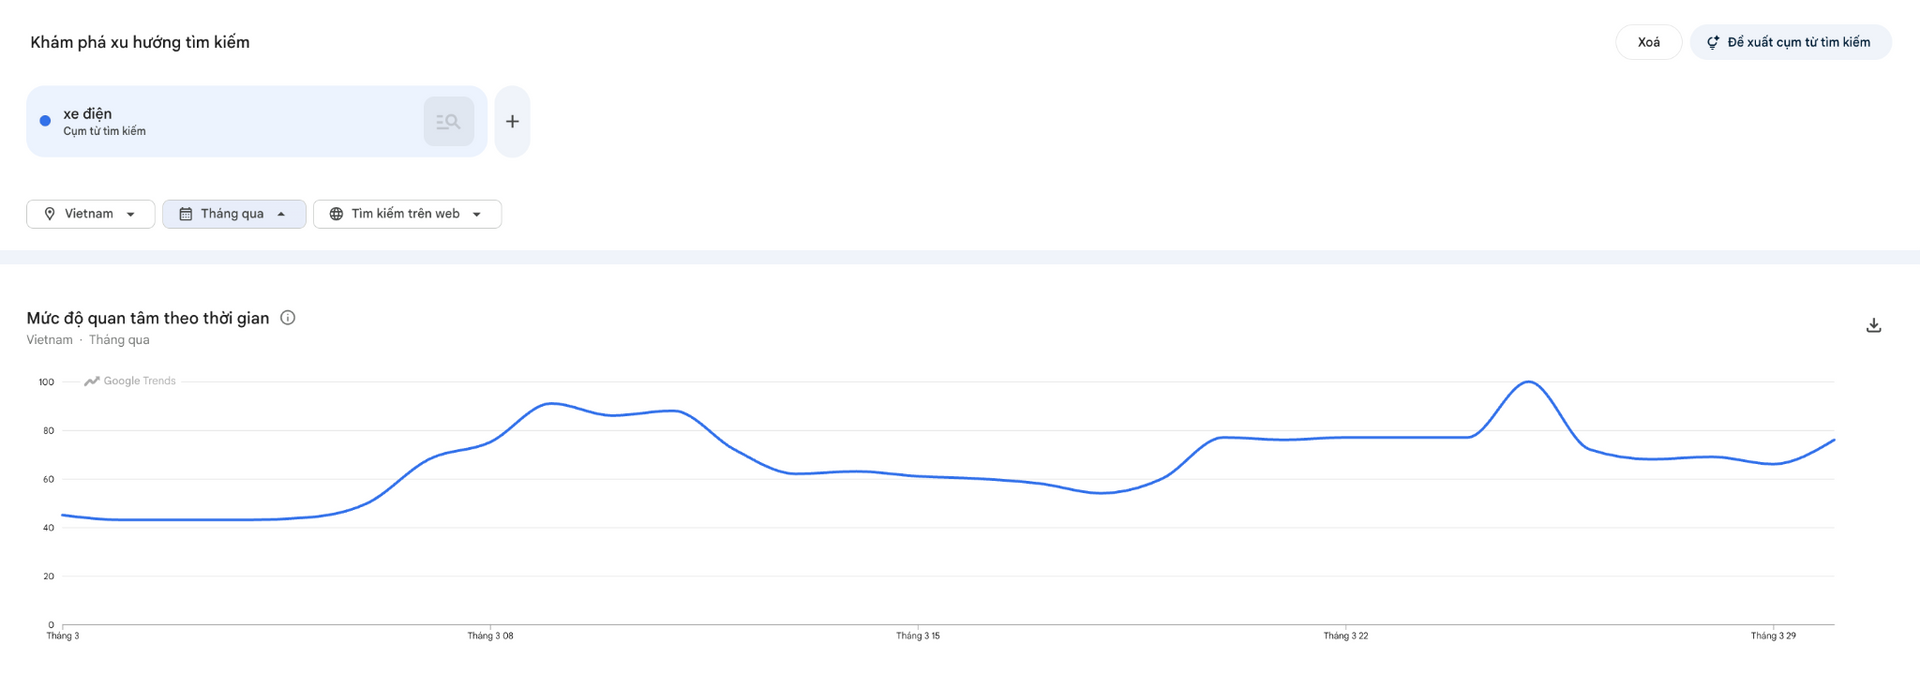
Task: Open the "Tháng qua" time range dropdown arrow
Action: click(281, 214)
